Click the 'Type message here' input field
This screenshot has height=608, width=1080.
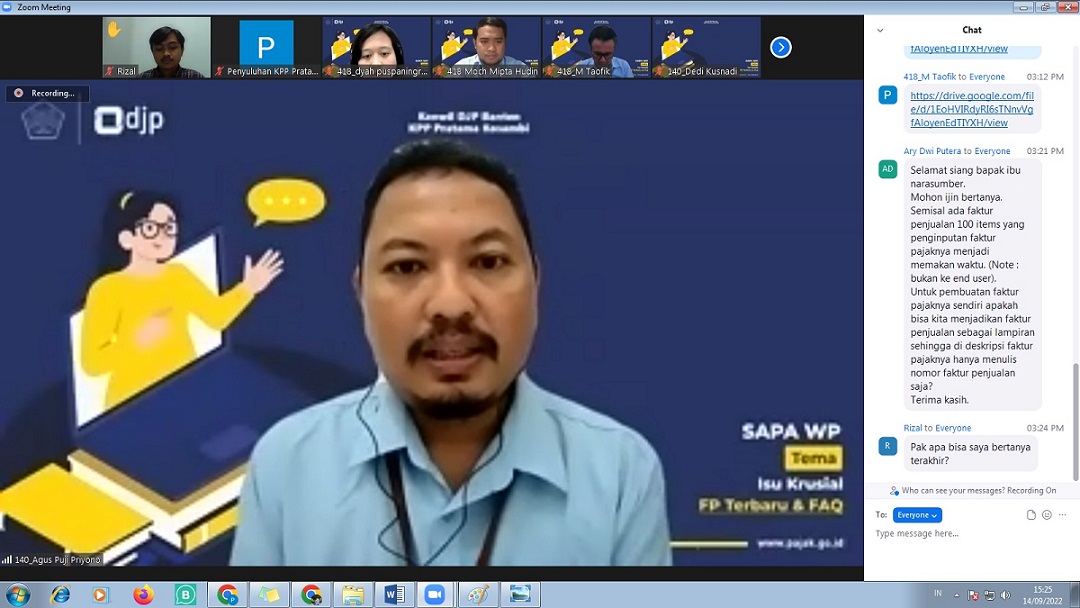(x=960, y=534)
